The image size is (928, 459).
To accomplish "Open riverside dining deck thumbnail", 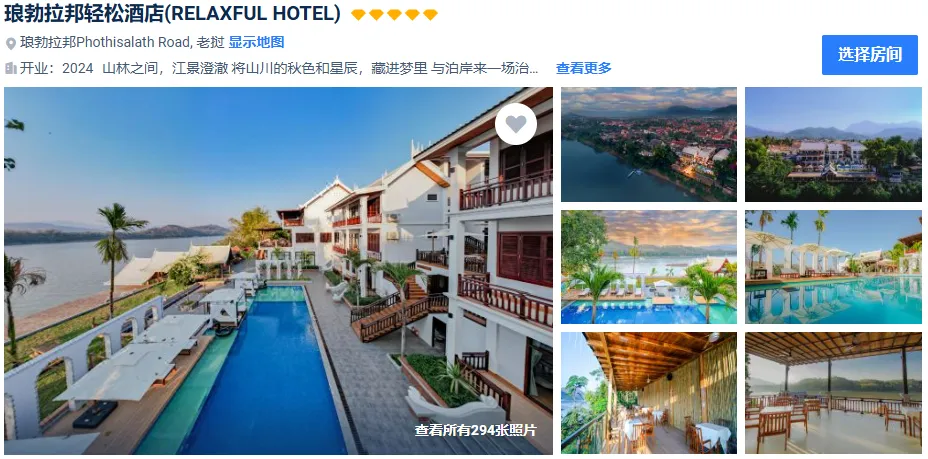I will click(833, 393).
